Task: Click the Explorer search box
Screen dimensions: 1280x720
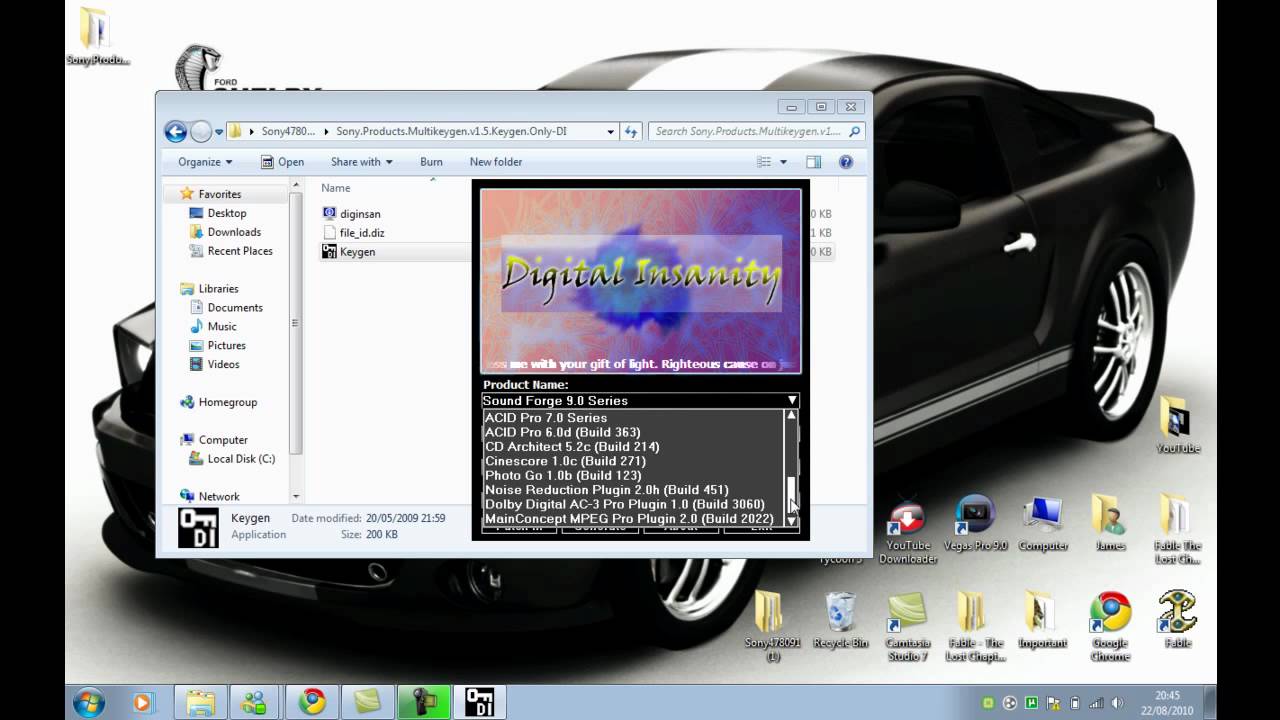Action: coord(756,131)
